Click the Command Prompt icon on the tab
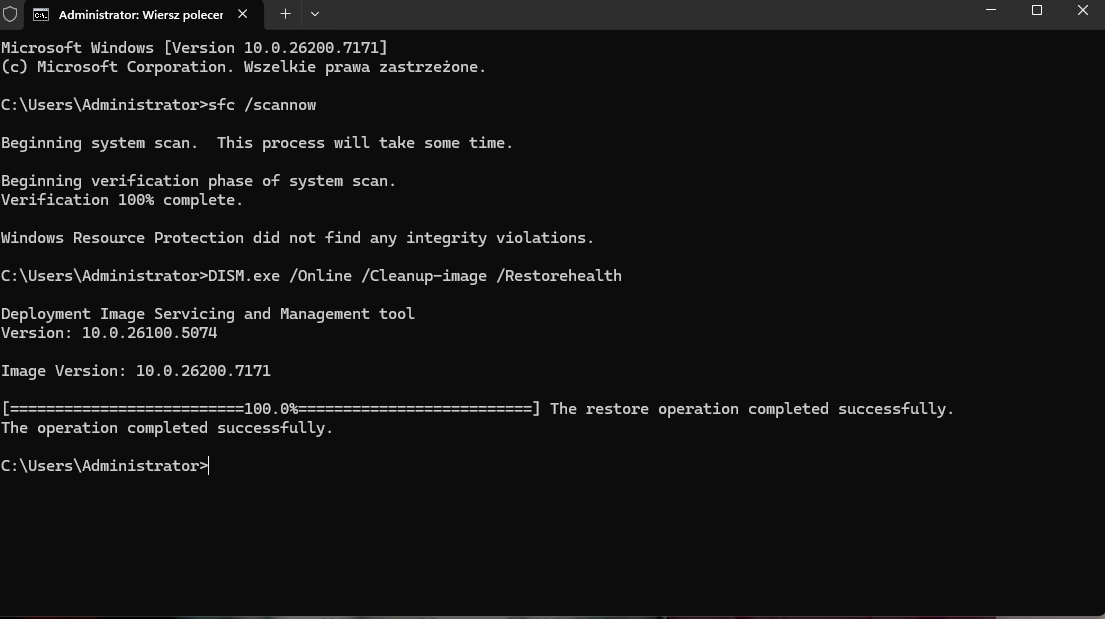The height and width of the screenshot is (619, 1105). (x=41, y=15)
